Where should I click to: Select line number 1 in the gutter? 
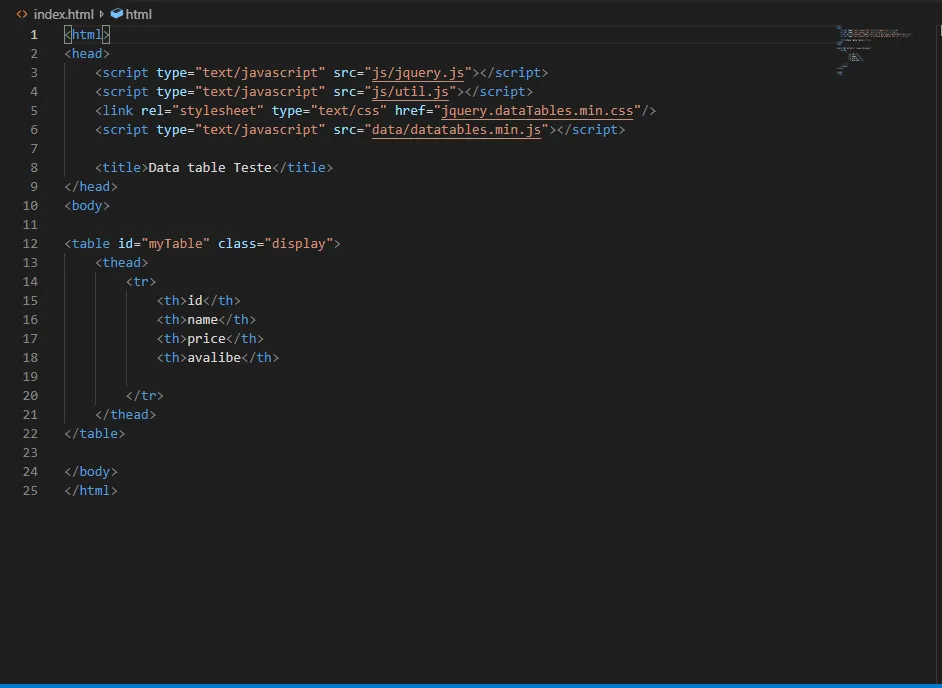point(34,34)
